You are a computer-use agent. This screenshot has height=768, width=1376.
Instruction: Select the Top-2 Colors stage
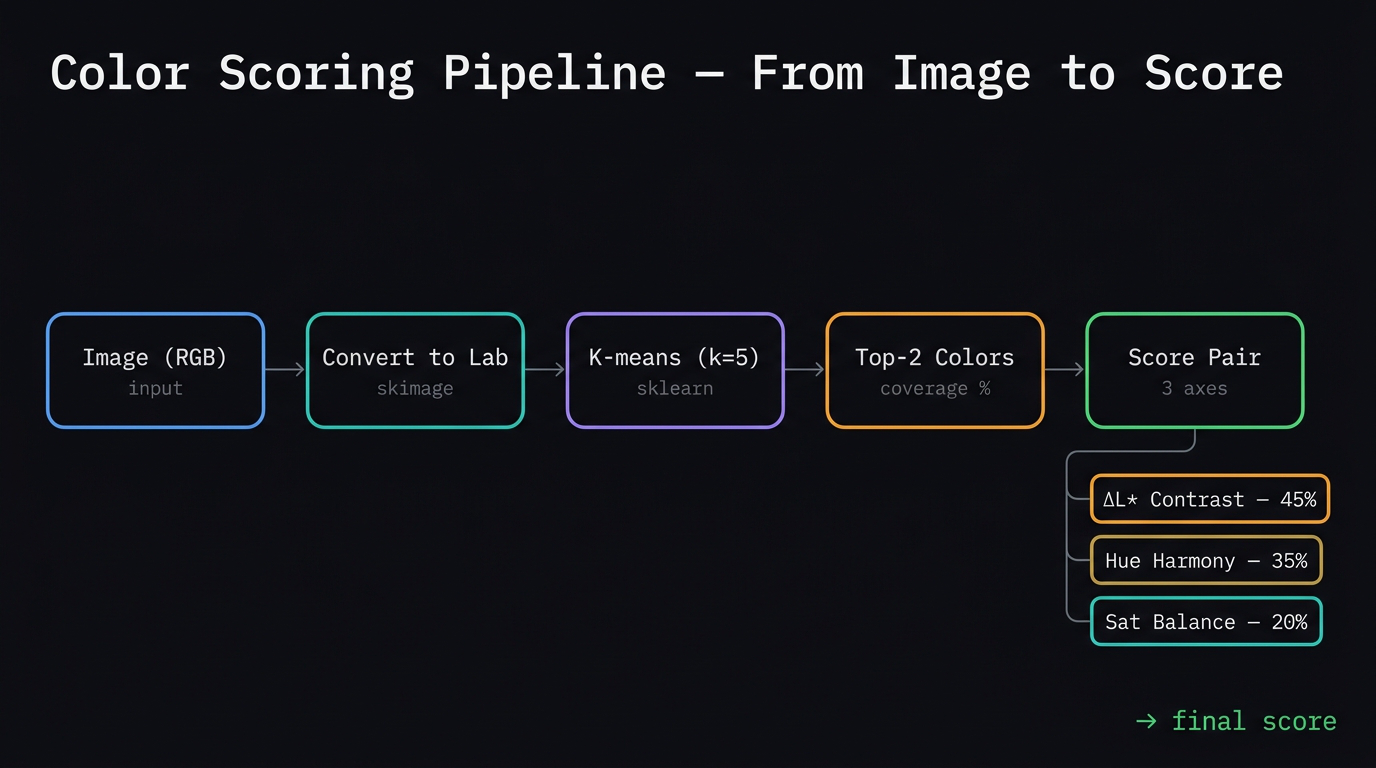[x=934, y=358]
